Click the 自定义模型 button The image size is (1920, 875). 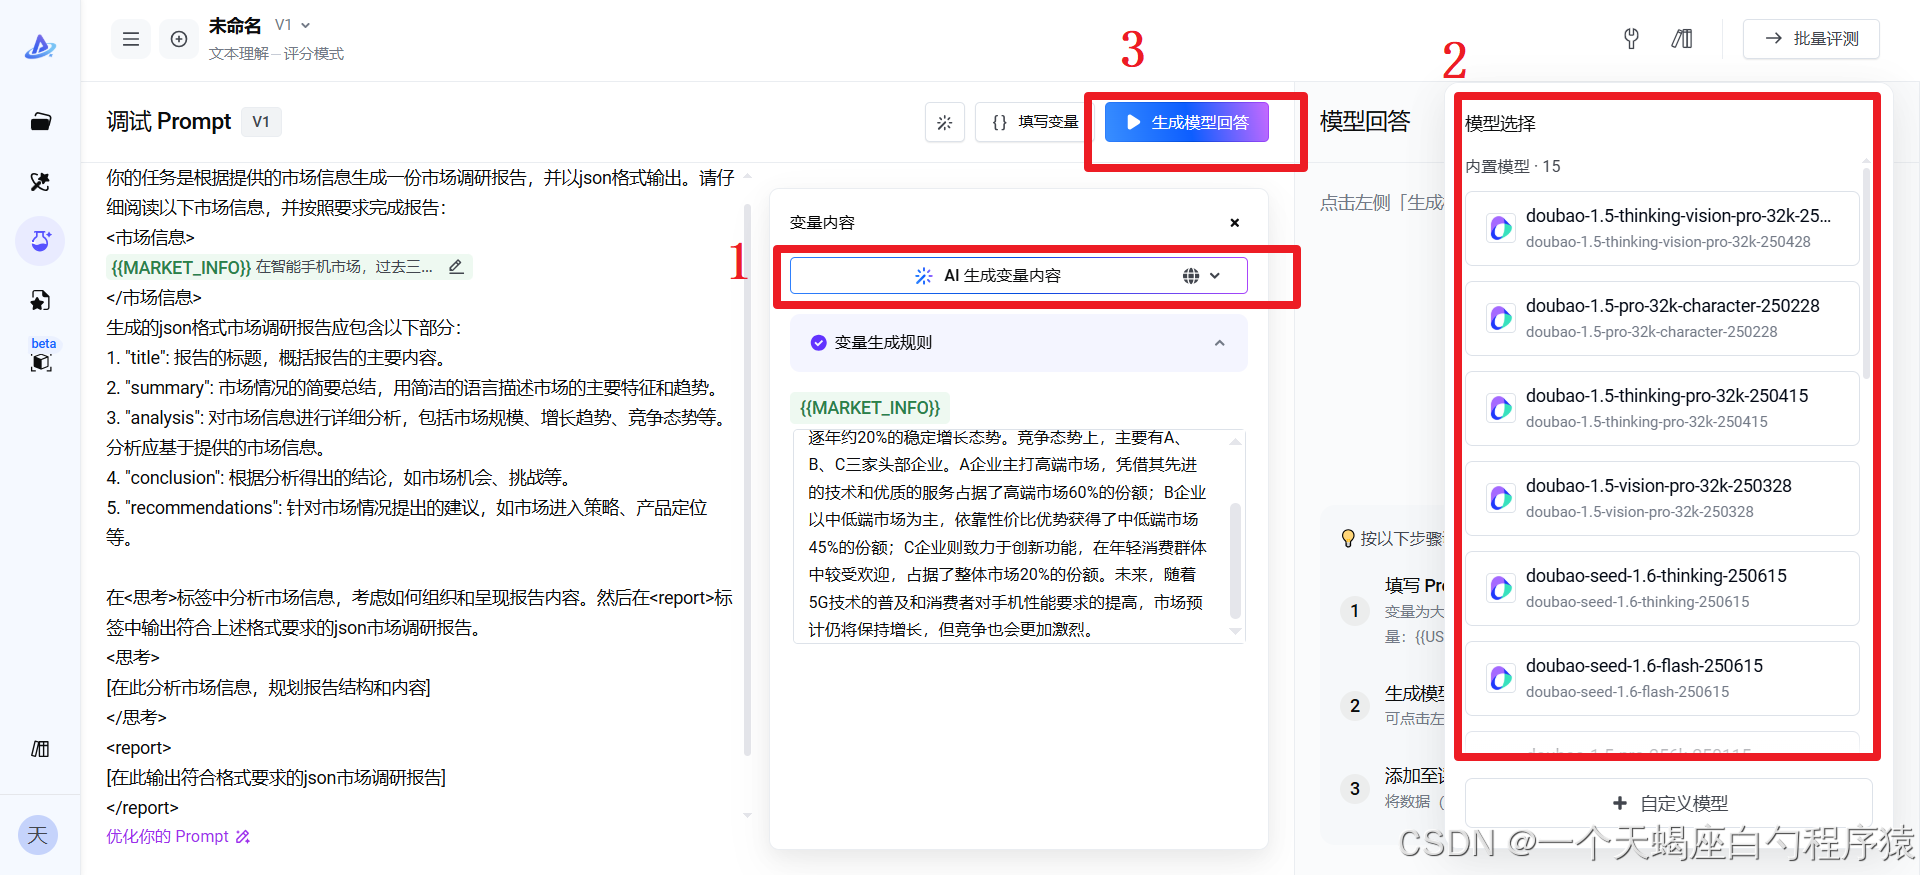[x=1669, y=803]
